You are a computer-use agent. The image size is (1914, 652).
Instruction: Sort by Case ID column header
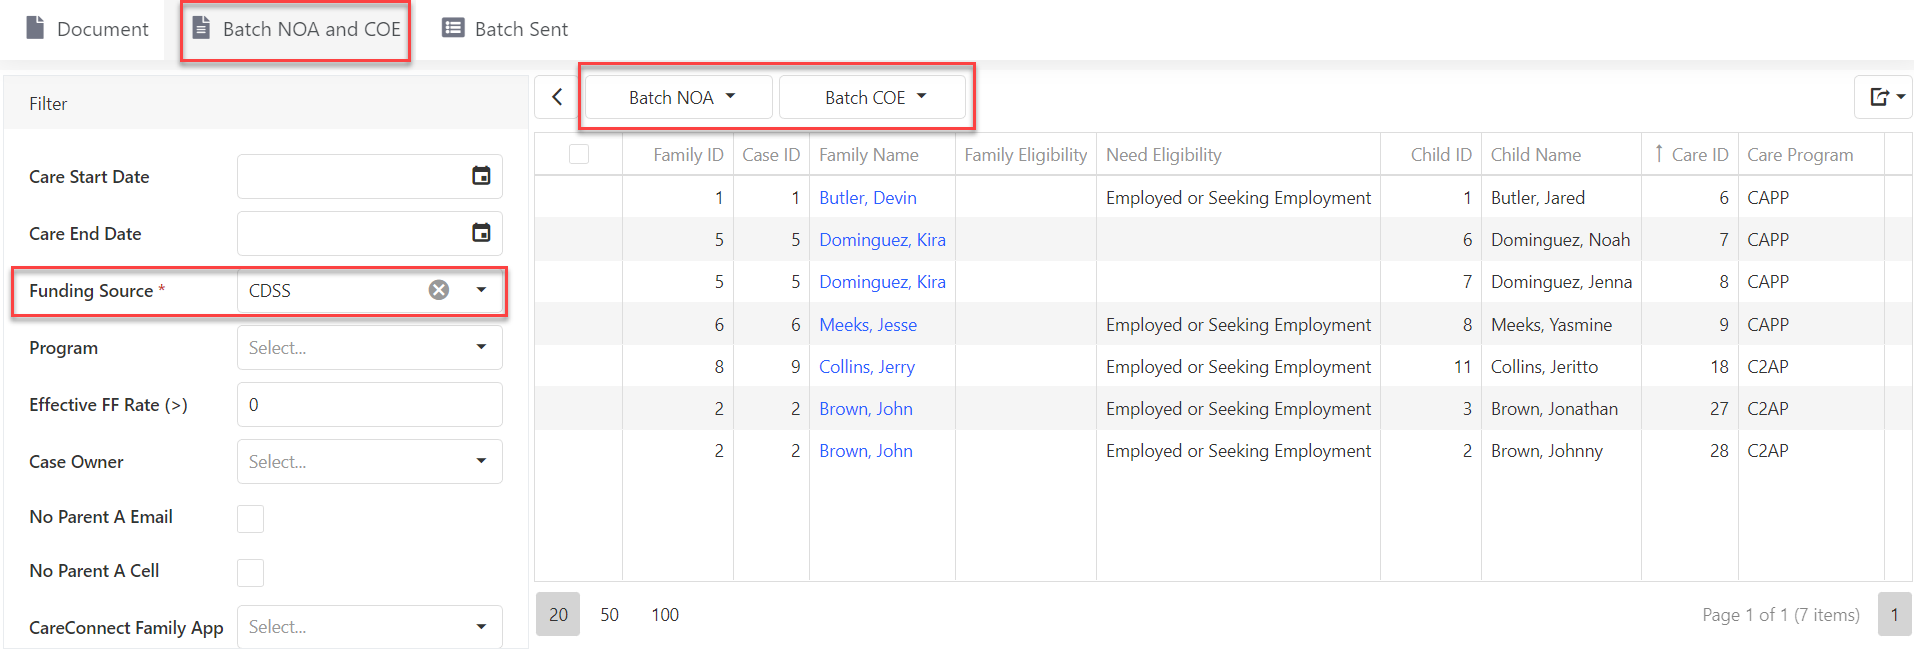[x=771, y=154]
